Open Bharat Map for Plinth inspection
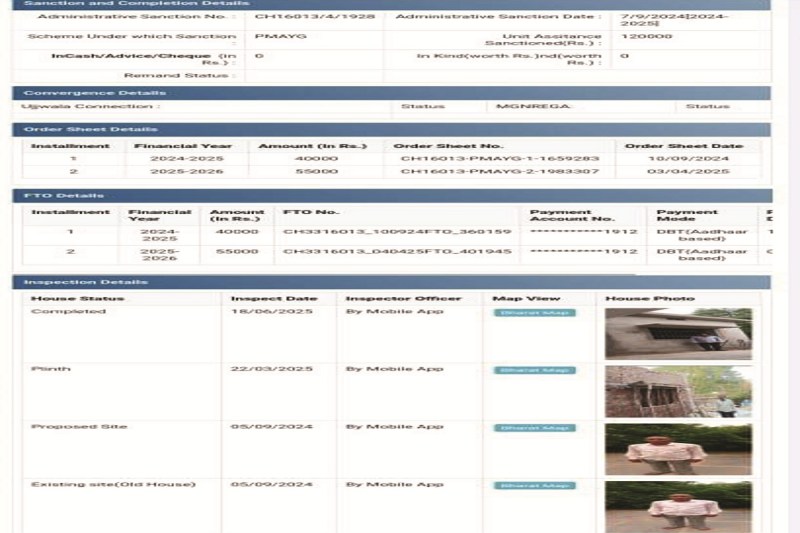Screen dimensions: 800x533 click(534, 370)
